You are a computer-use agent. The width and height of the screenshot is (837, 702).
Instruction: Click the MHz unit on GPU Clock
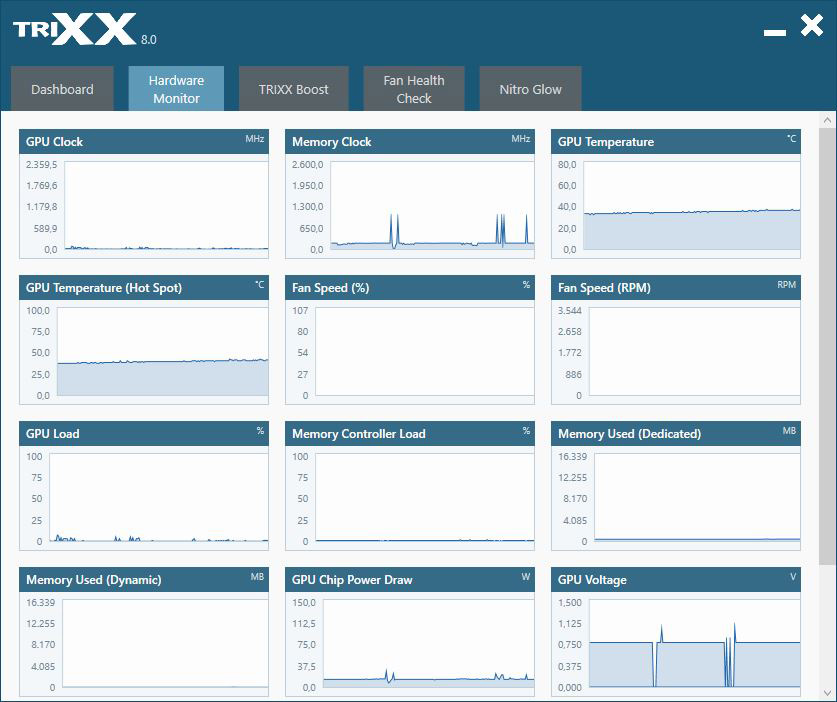[x=255, y=138]
